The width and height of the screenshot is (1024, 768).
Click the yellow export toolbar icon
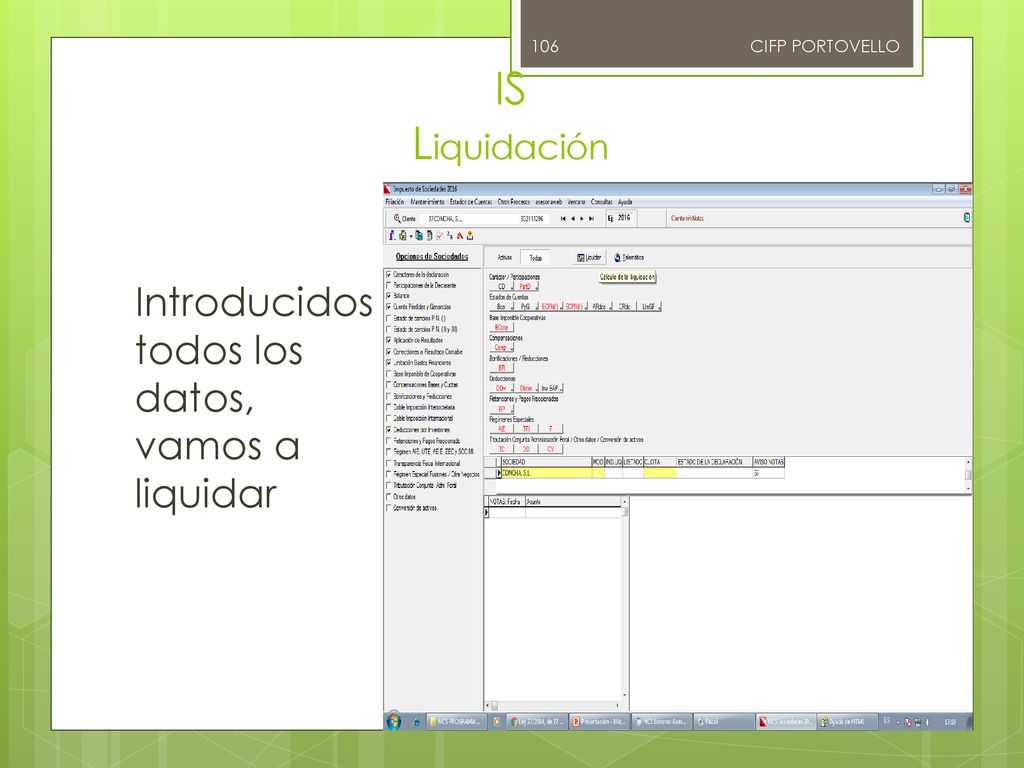click(470, 236)
